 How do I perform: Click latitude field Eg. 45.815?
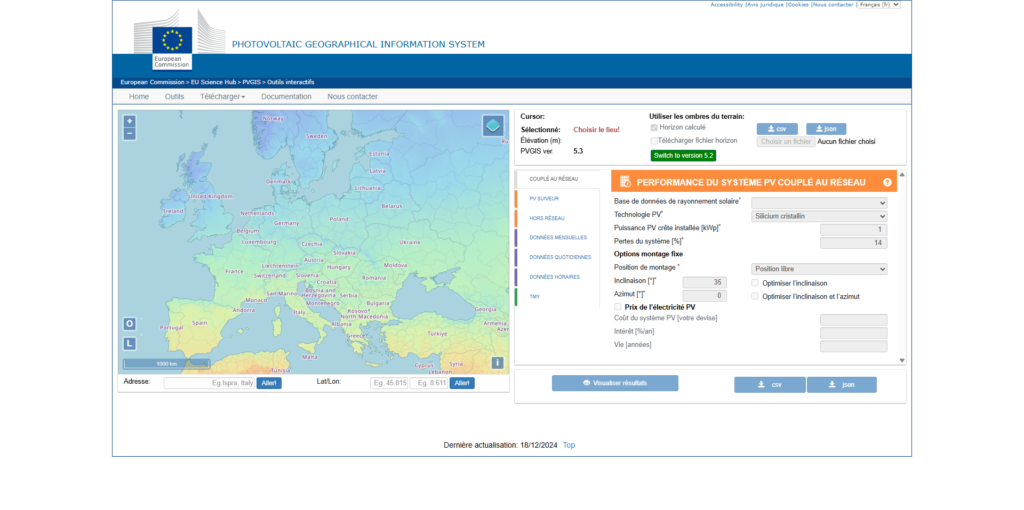point(389,383)
